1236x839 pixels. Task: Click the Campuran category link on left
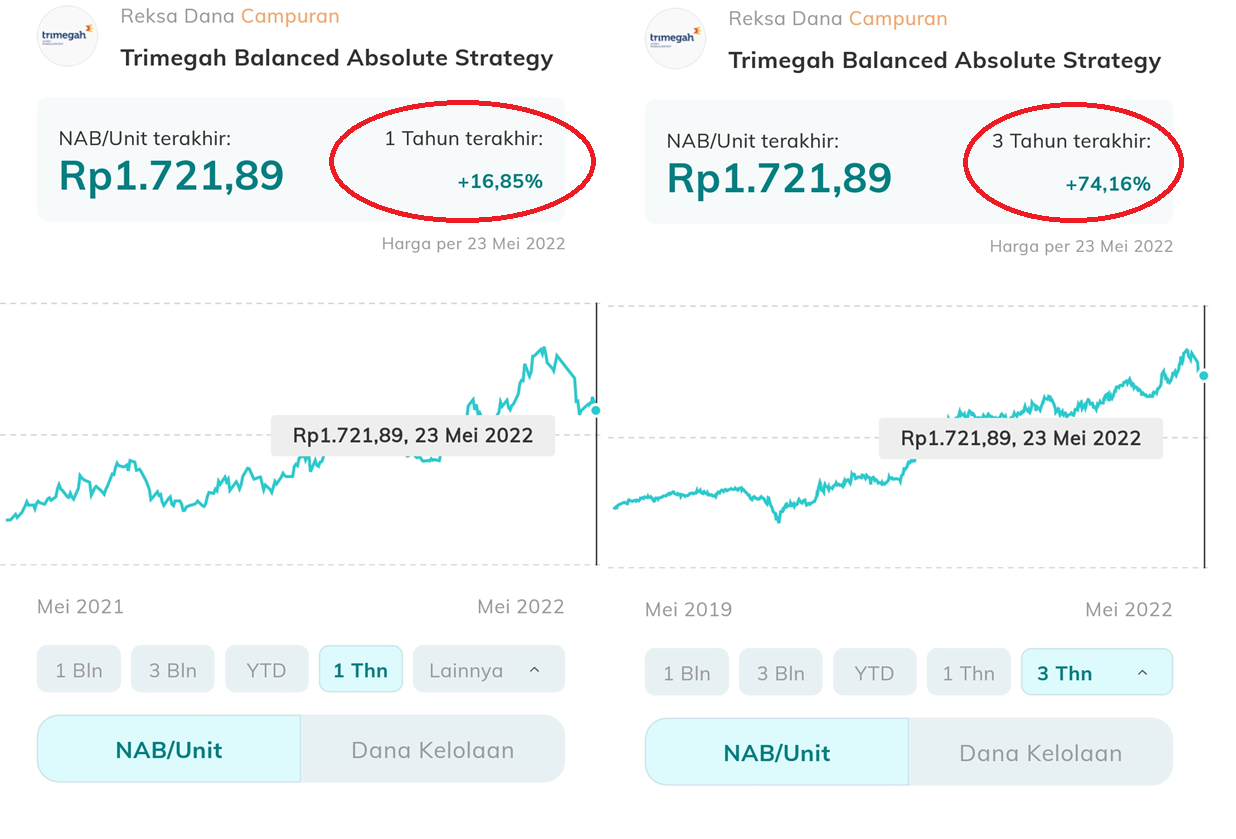(x=290, y=16)
